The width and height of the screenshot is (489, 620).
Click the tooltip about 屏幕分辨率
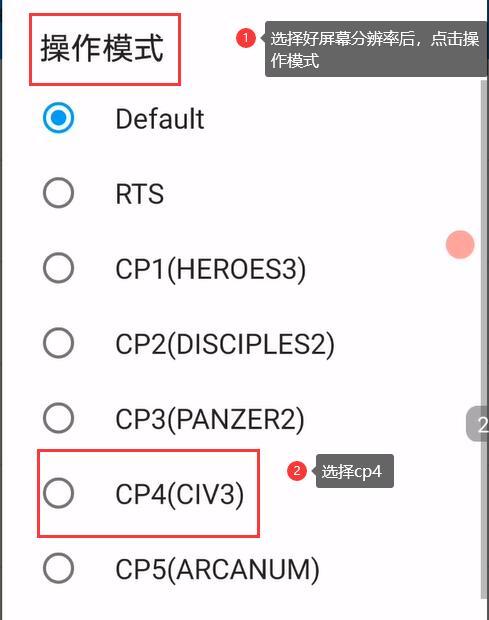tap(376, 49)
